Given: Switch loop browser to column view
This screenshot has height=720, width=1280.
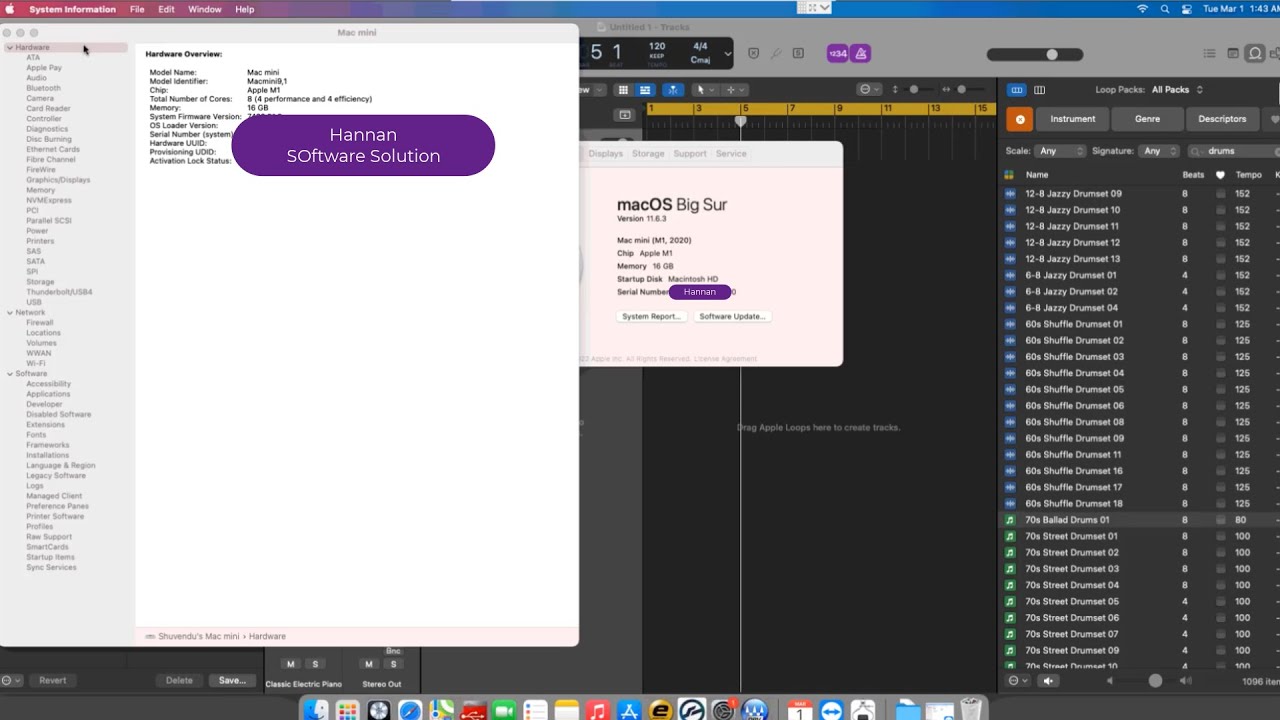Looking at the screenshot, I should click(1039, 90).
